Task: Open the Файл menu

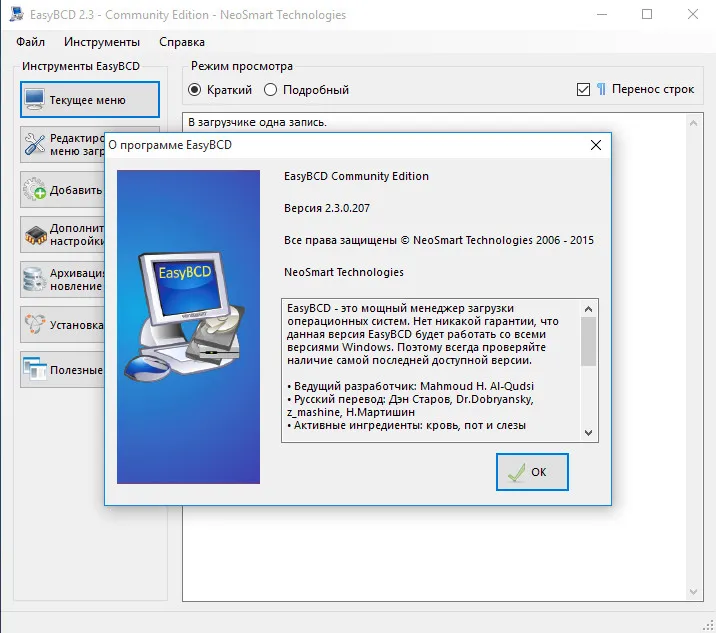Action: [31, 42]
